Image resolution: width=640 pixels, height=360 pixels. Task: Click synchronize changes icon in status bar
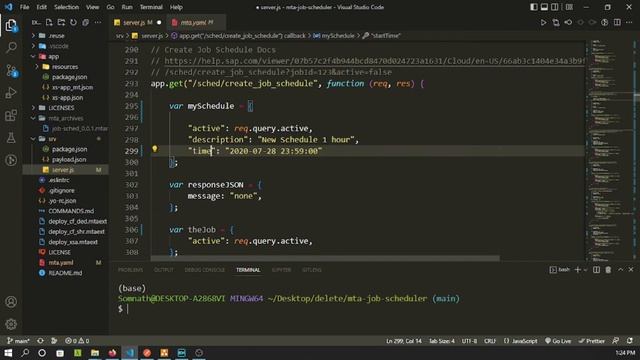click(x=40, y=341)
